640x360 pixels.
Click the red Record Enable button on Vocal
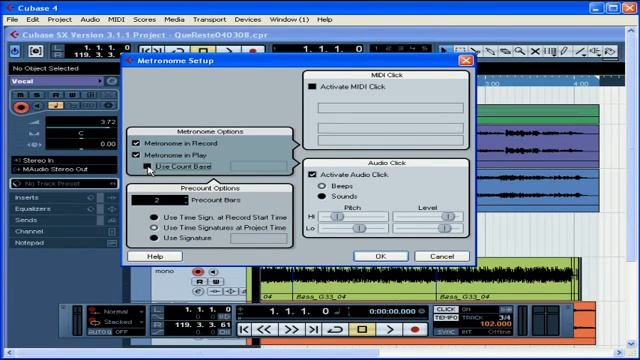click(x=21, y=107)
